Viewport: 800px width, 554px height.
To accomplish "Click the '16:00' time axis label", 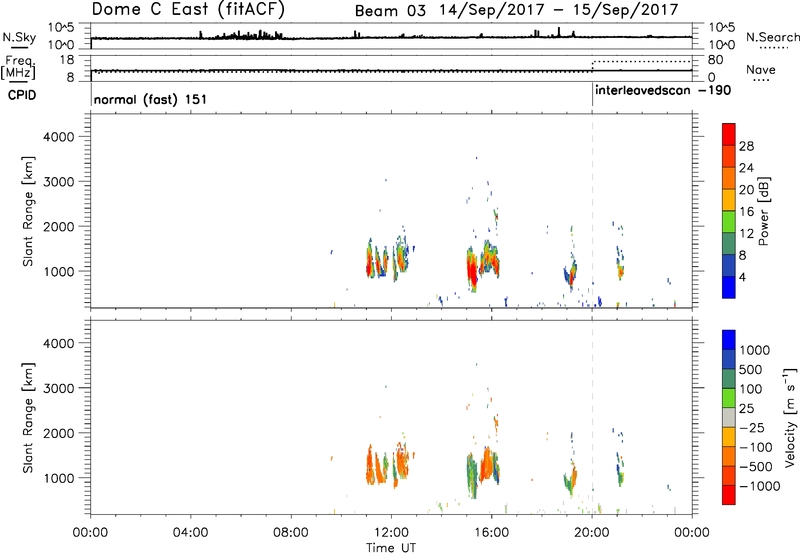I will click(491, 533).
